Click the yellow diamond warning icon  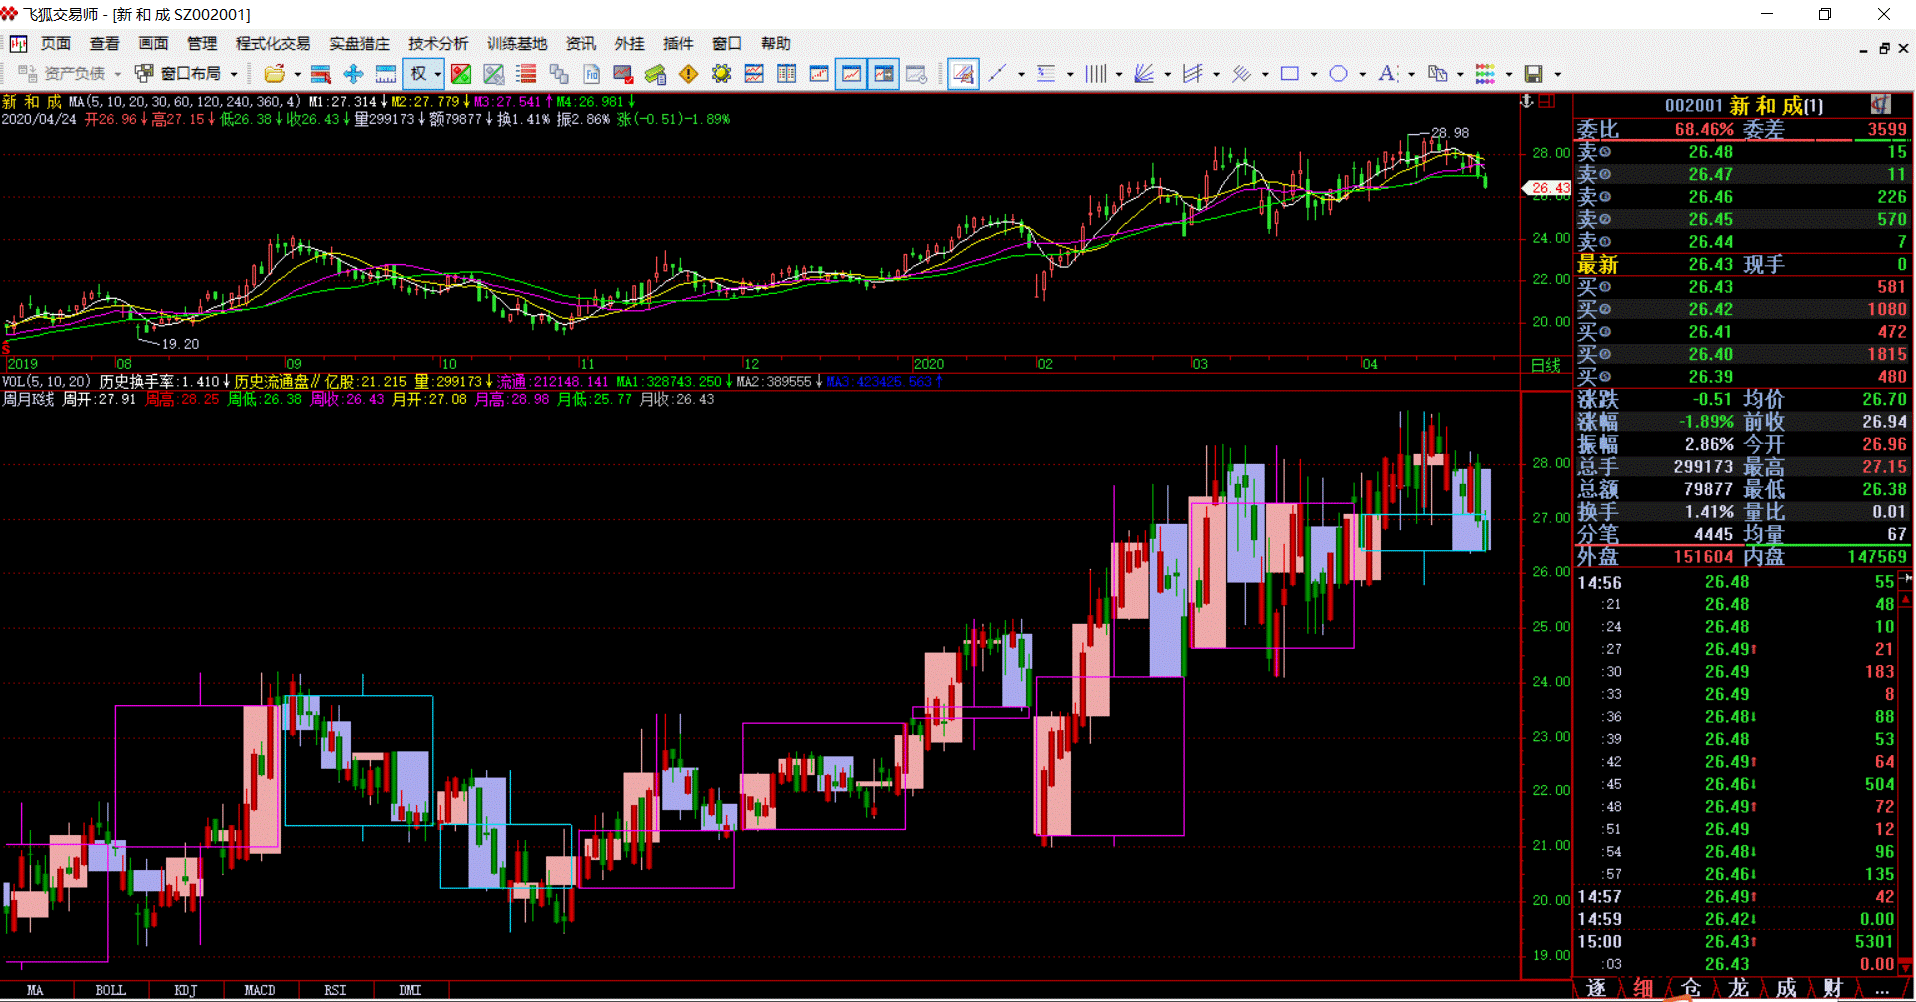(x=688, y=74)
